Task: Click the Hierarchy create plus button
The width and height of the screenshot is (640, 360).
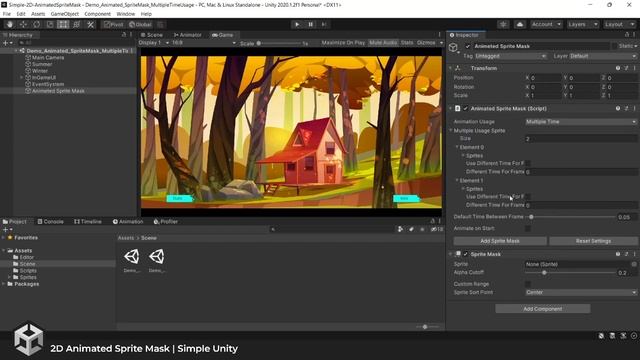Action: click(x=7, y=43)
